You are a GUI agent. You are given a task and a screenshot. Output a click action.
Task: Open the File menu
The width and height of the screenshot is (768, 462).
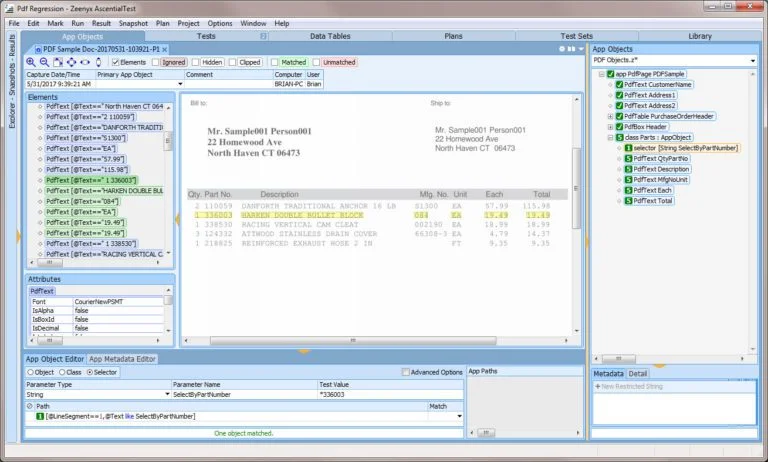(14, 24)
